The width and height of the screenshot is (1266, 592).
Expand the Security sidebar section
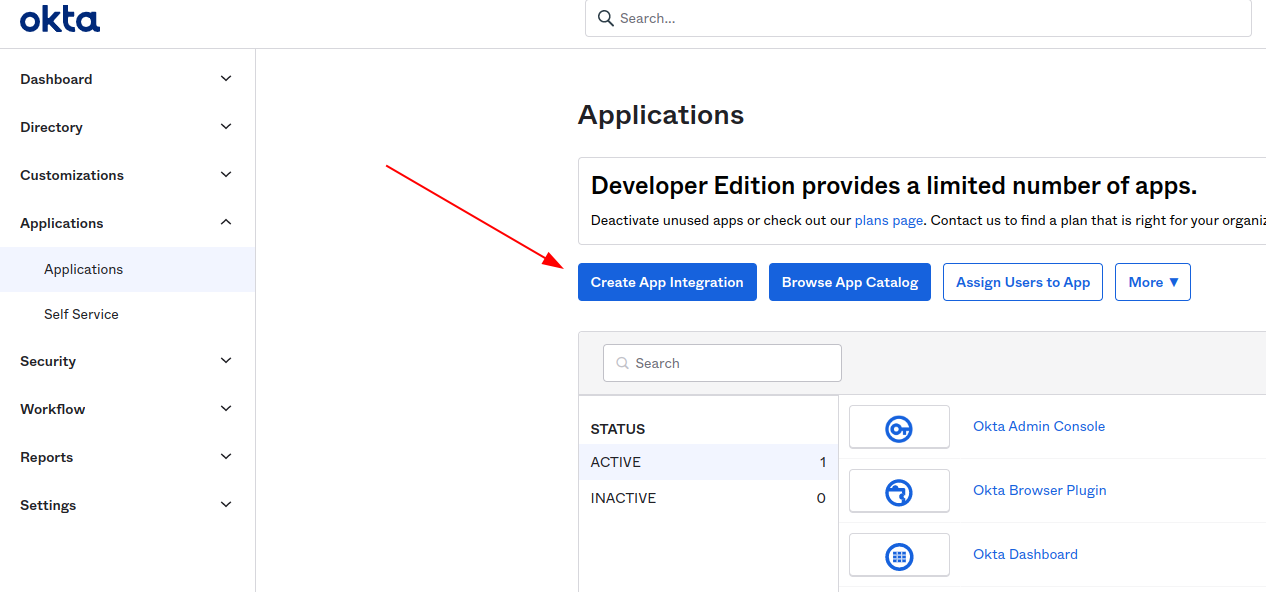[x=127, y=361]
